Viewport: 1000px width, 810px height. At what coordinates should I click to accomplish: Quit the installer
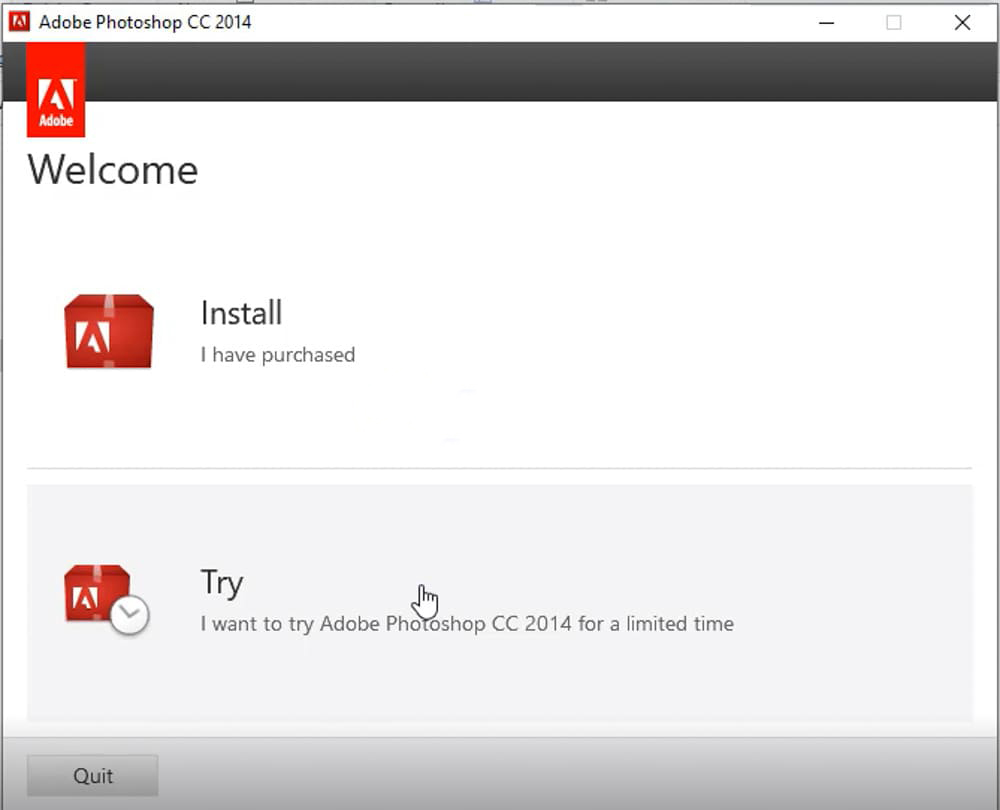click(x=92, y=776)
